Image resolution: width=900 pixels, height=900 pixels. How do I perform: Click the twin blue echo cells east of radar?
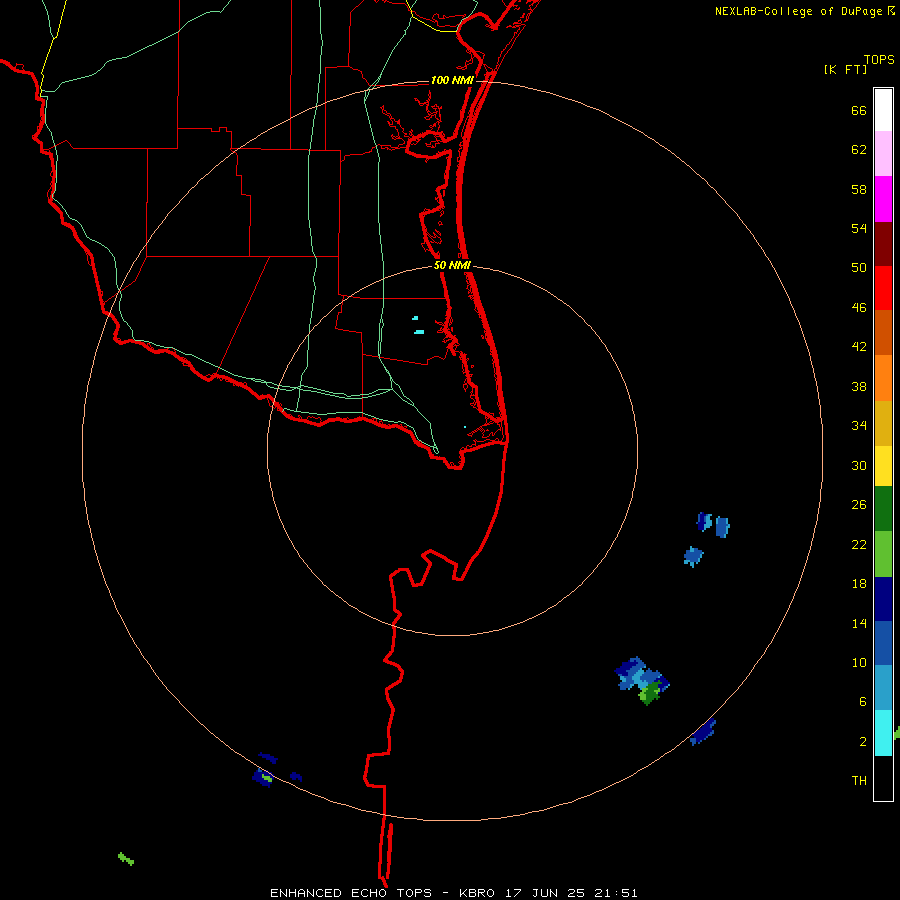[x=713, y=525]
